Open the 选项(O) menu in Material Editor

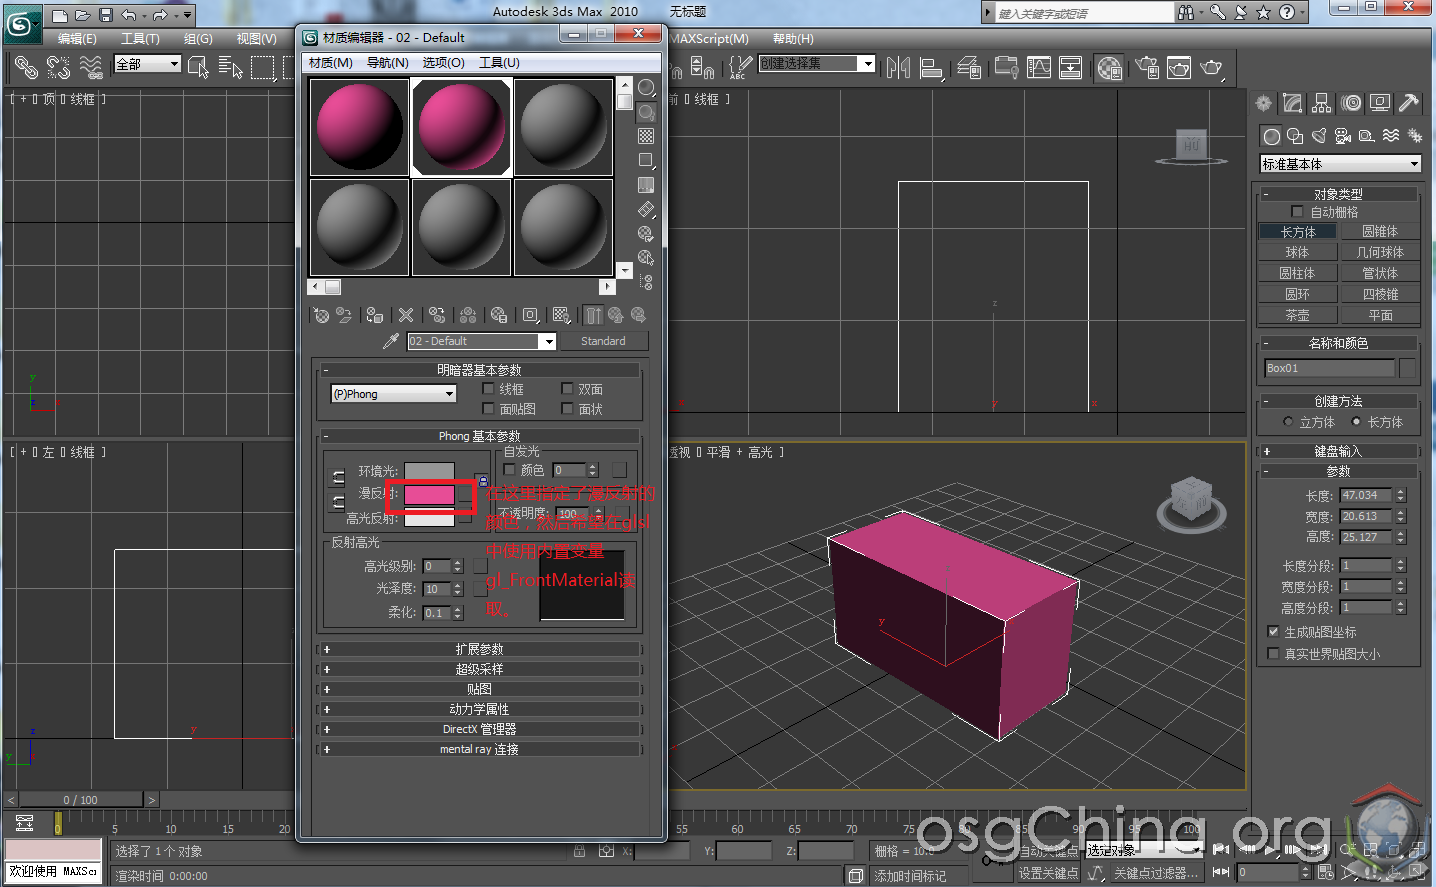point(443,63)
